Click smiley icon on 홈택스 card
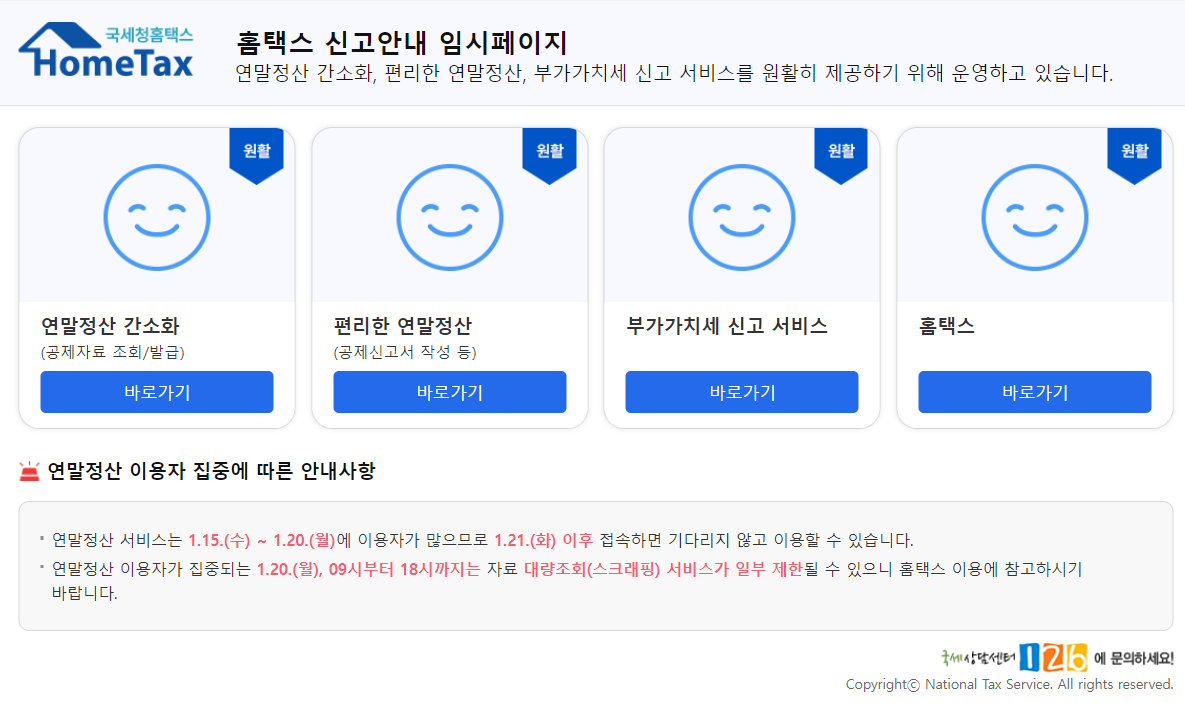1185x703 pixels. (x=1035, y=217)
